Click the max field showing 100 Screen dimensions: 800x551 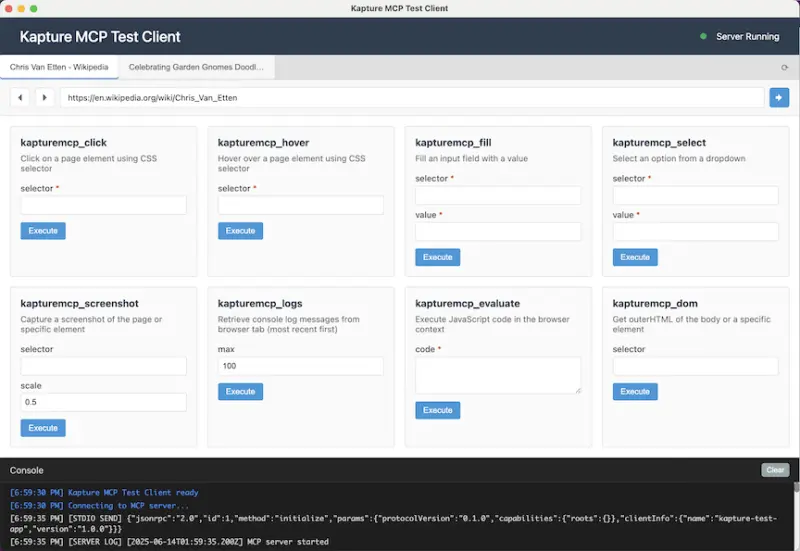tap(301, 366)
